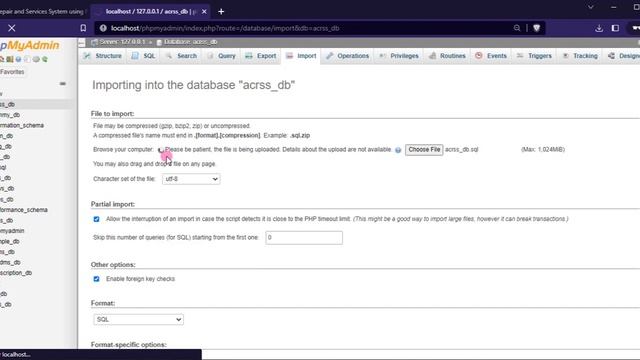Open a new browser tab with plus
Image resolution: width=640 pixels, height=360 pixels.
point(221,12)
